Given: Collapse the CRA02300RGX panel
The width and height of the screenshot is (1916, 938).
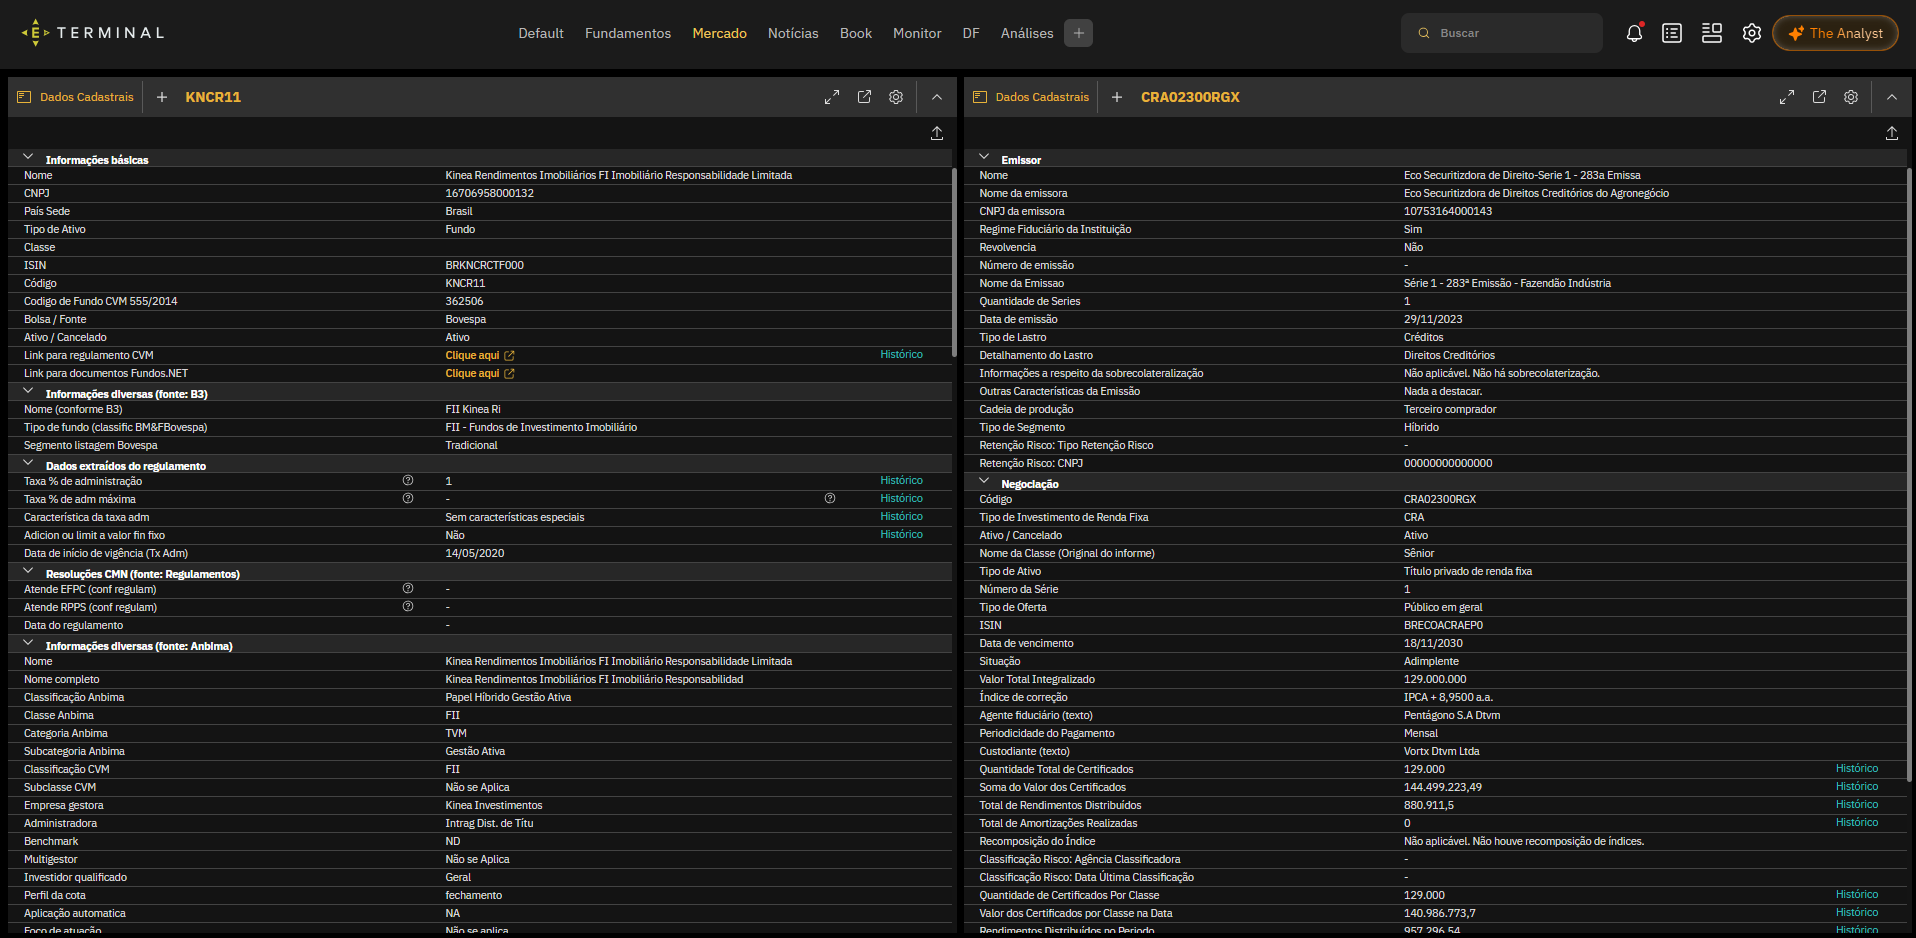Looking at the screenshot, I should coord(1892,97).
